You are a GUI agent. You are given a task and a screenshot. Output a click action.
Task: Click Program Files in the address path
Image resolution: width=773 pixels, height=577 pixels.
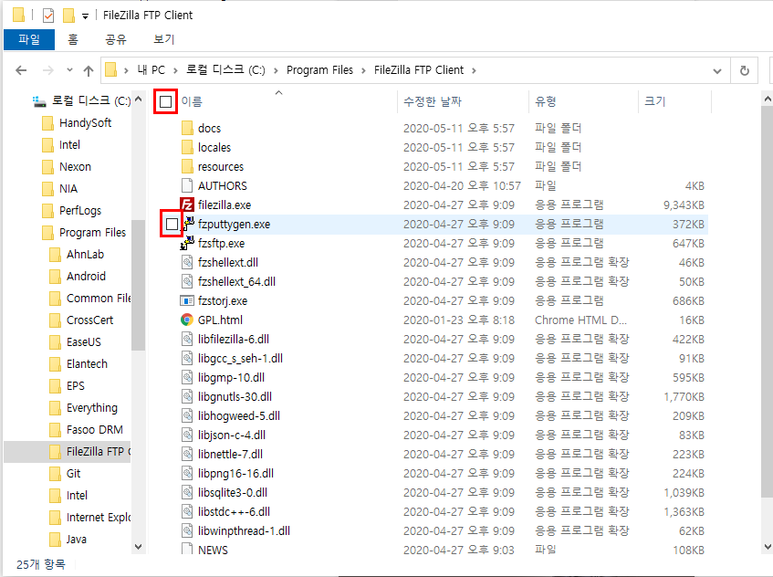320,70
